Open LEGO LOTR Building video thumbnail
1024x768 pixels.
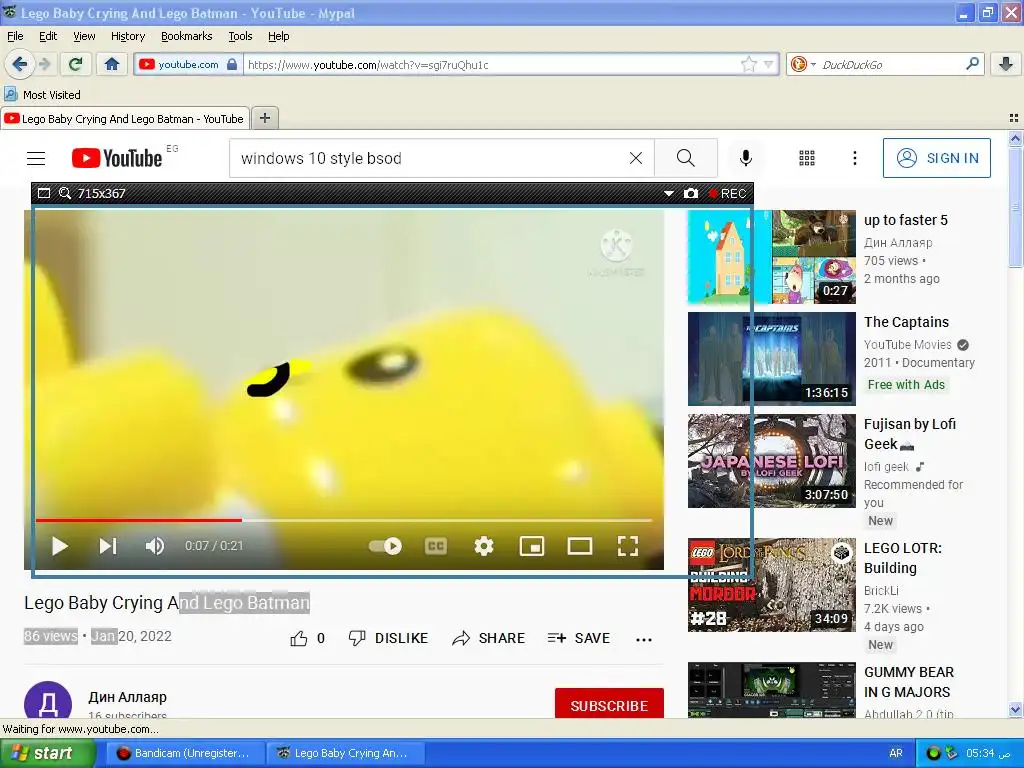pyautogui.click(x=771, y=585)
